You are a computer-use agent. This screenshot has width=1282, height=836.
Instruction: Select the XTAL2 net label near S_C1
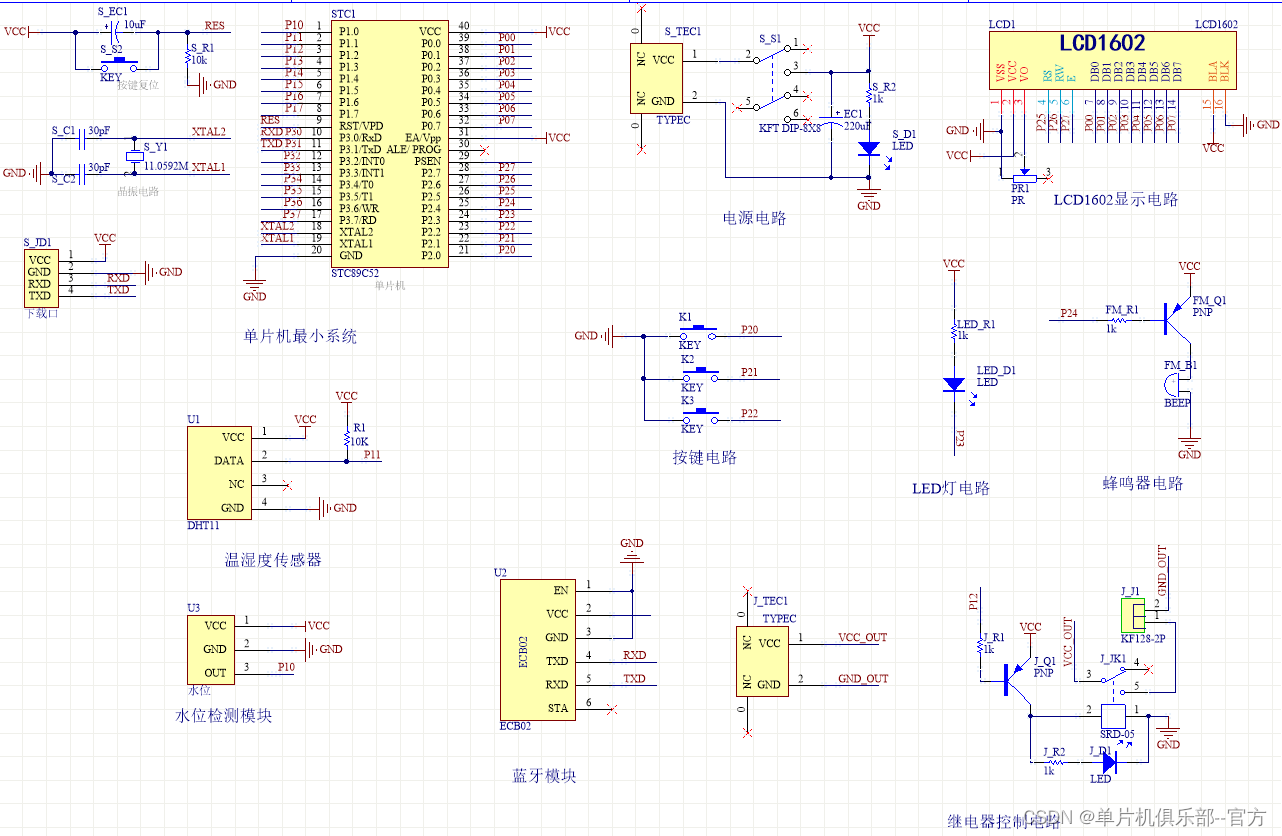[209, 132]
